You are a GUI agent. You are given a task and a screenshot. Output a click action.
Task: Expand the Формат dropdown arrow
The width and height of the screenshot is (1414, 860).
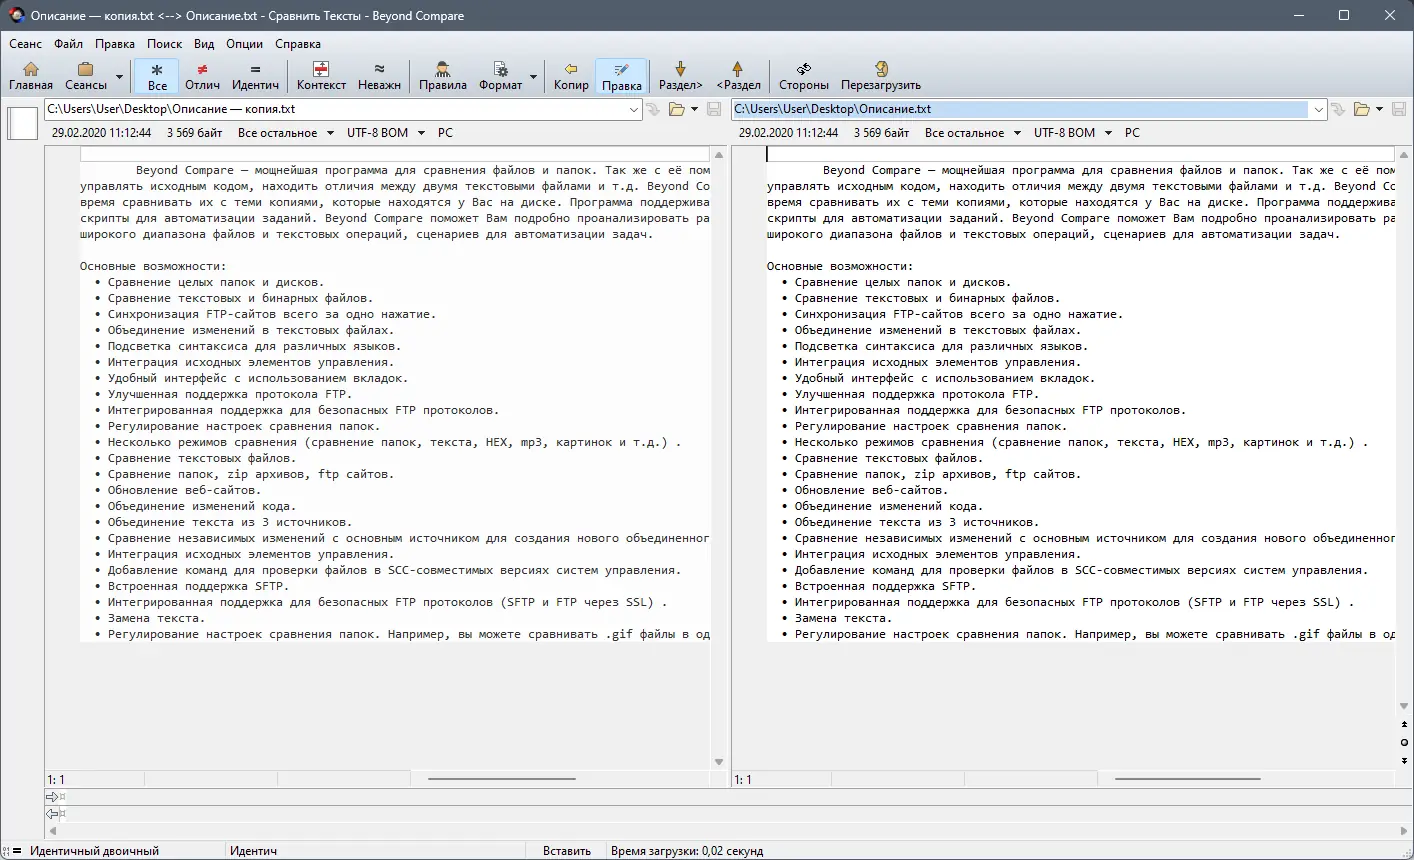point(533,76)
